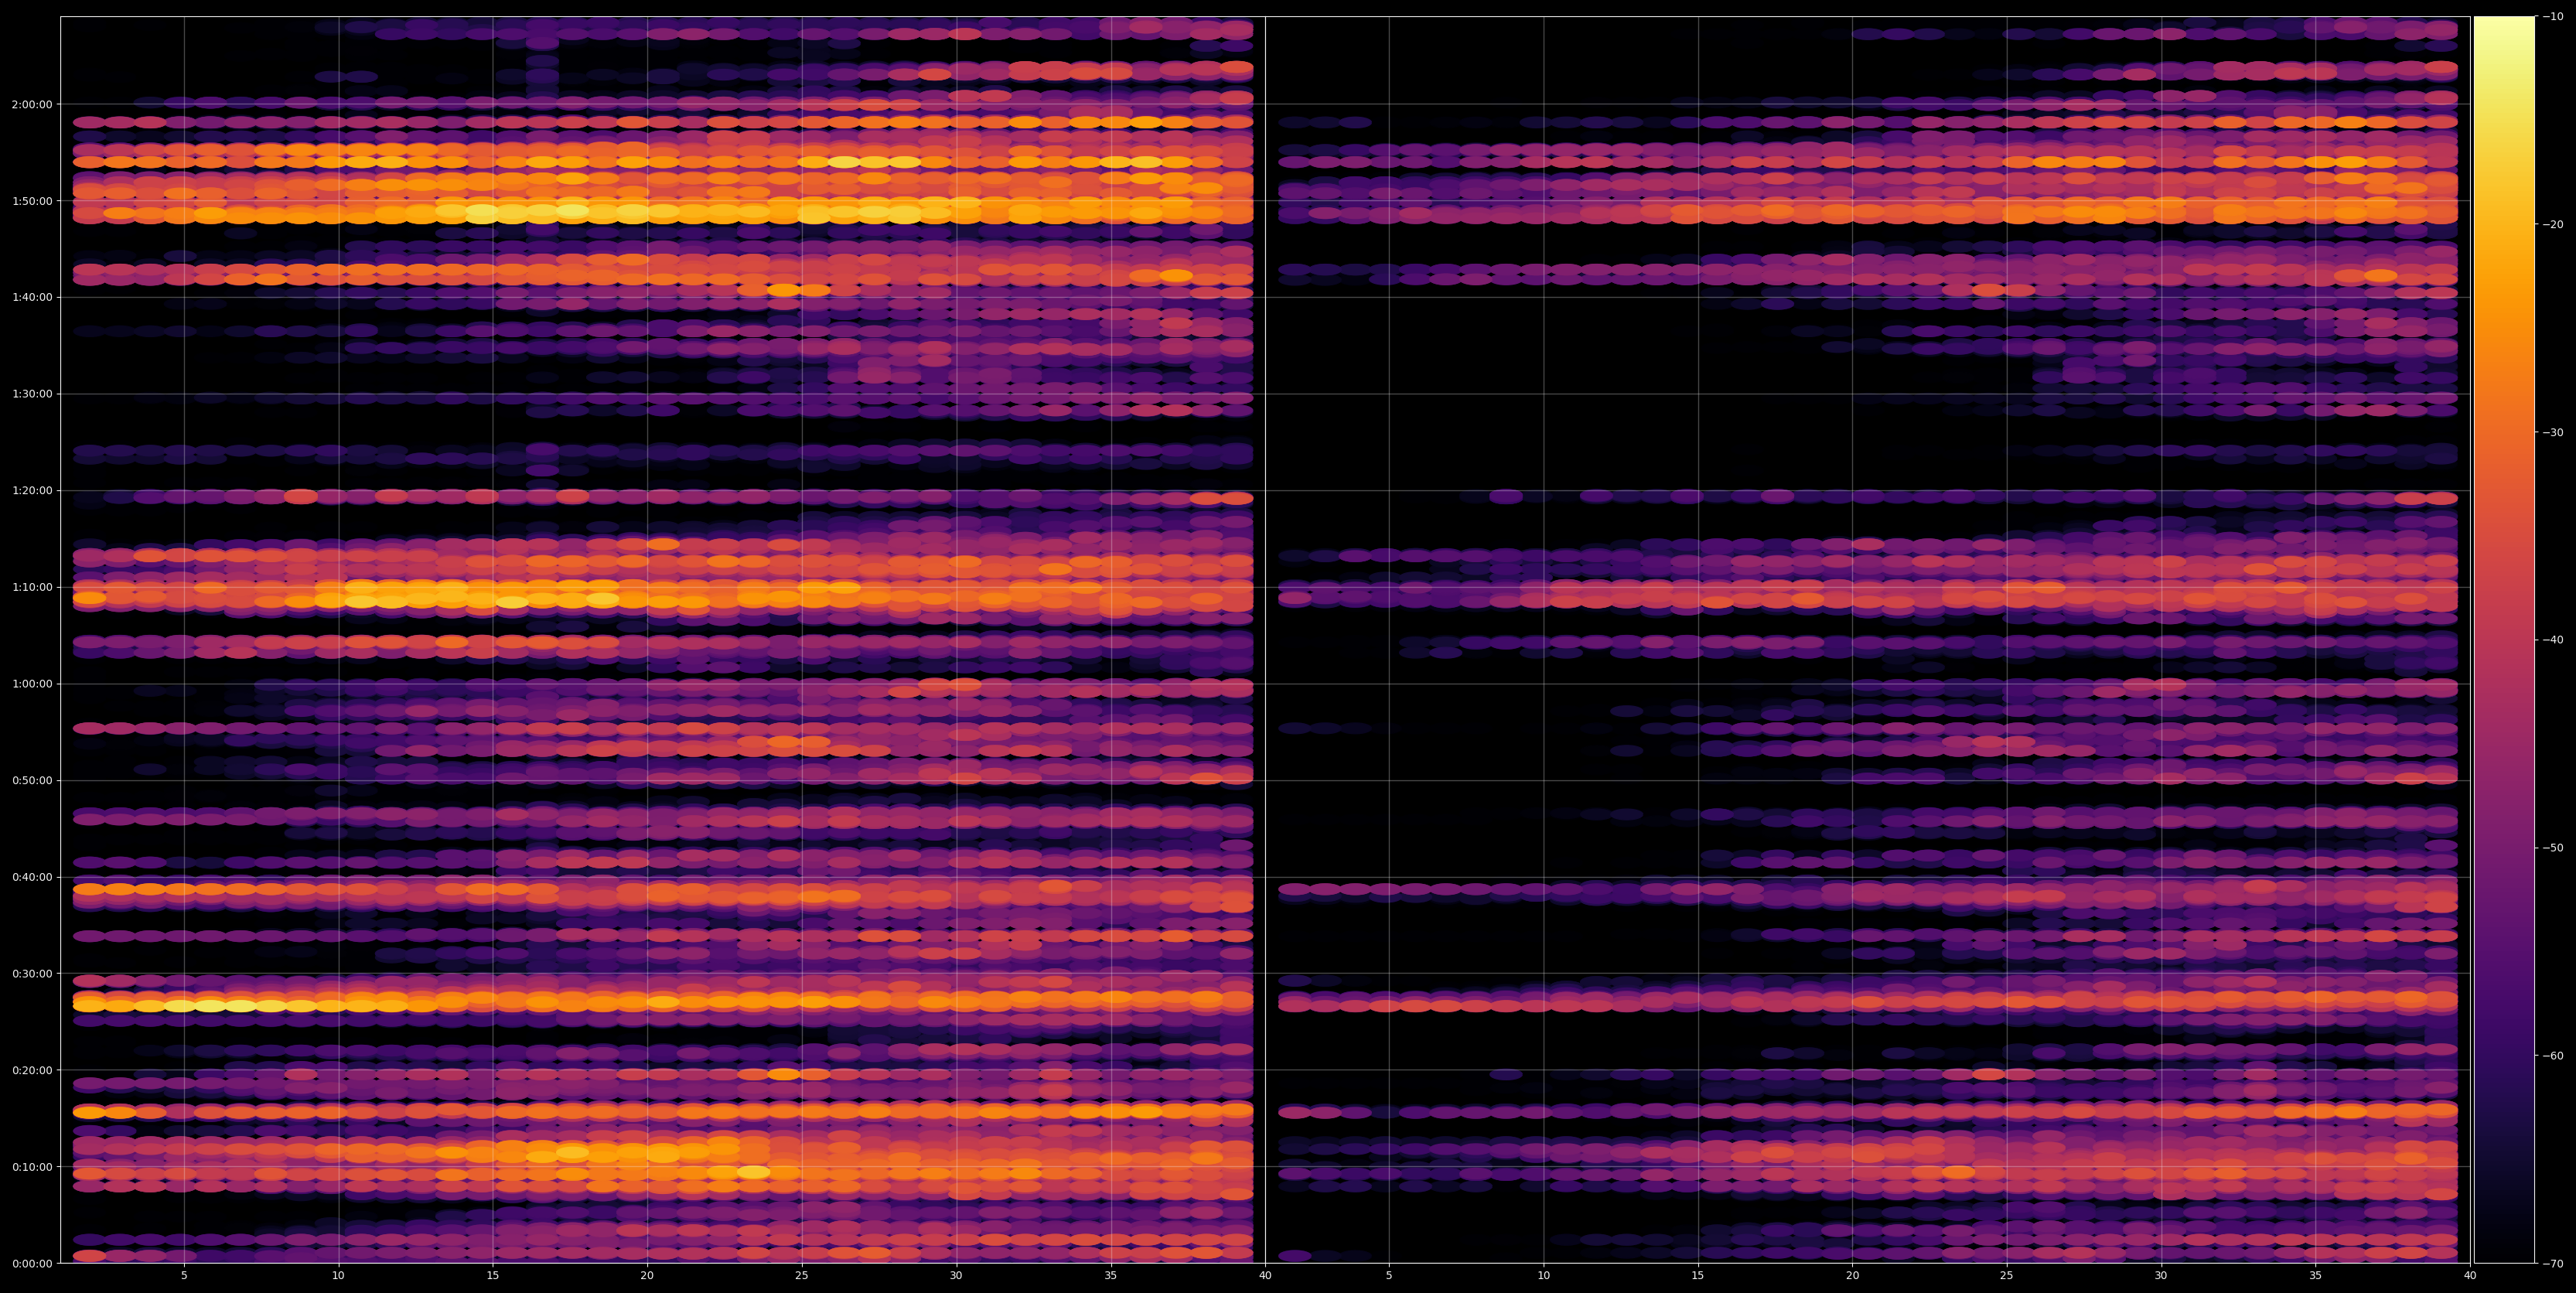Click x-axis tick 25 under left heatmap
Viewport: 2576px width, 1293px height.
click(x=802, y=1276)
